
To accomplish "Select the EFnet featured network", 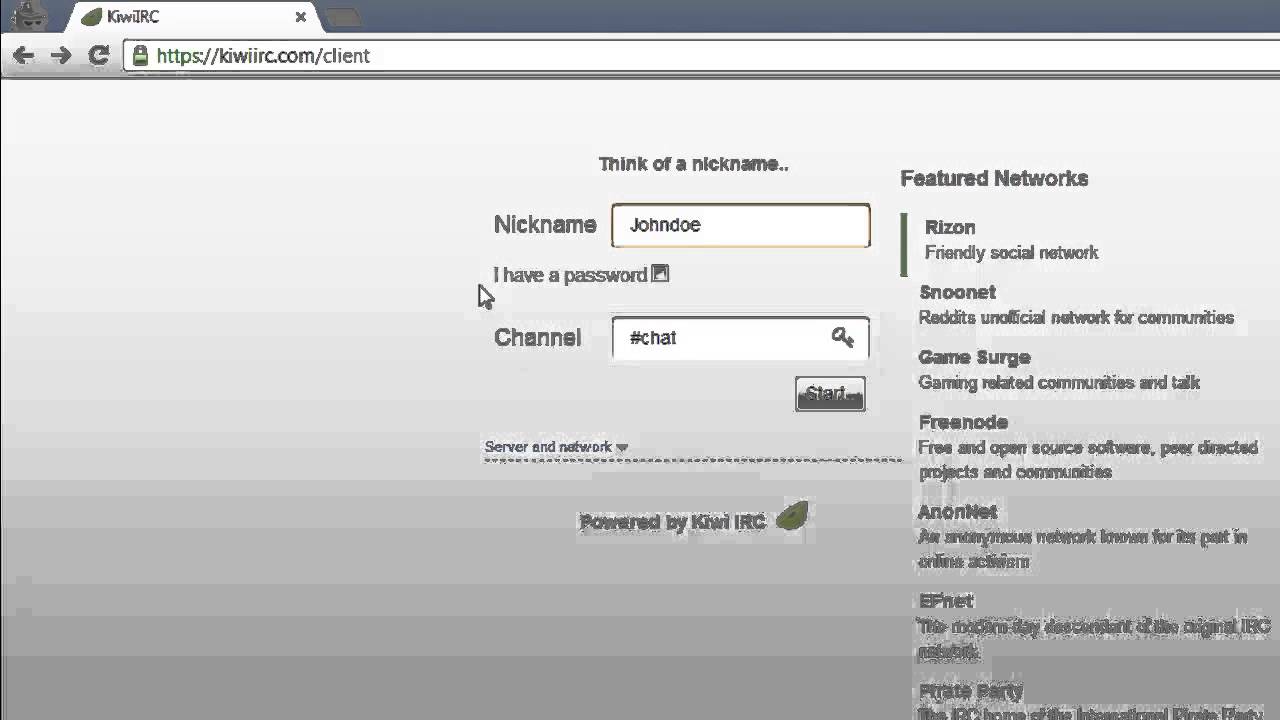I will coord(946,601).
